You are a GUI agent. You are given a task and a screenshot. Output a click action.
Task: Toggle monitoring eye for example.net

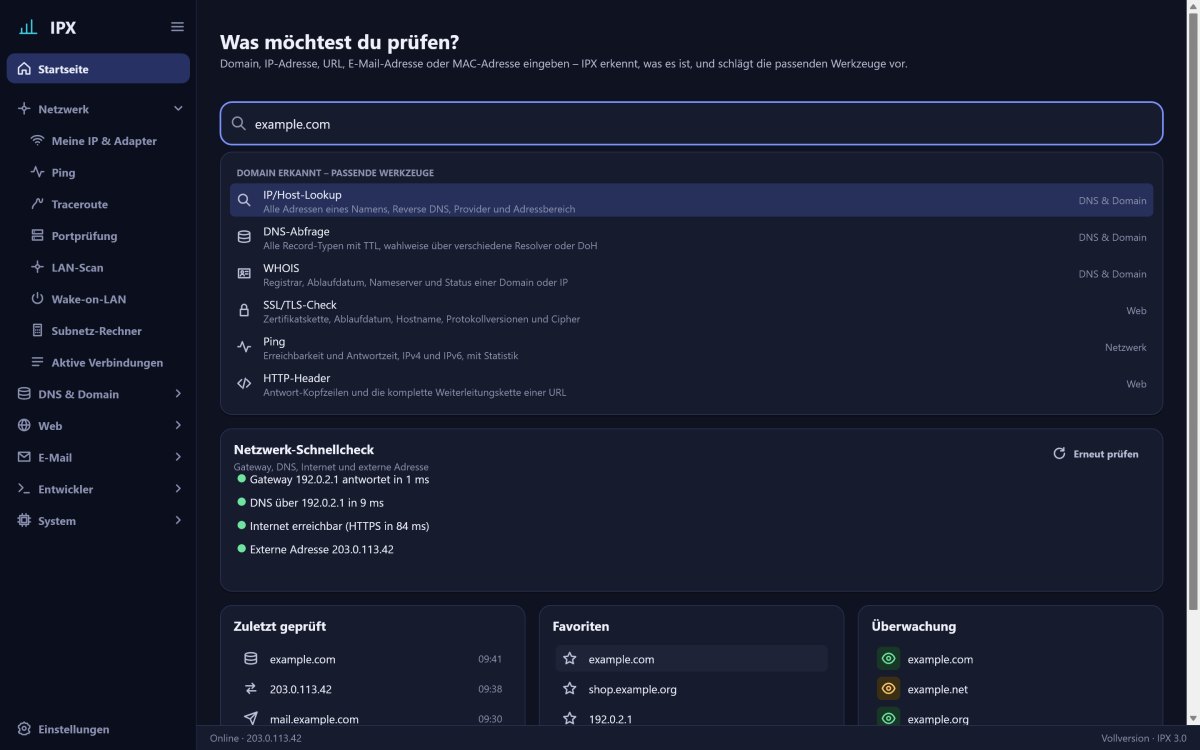888,689
